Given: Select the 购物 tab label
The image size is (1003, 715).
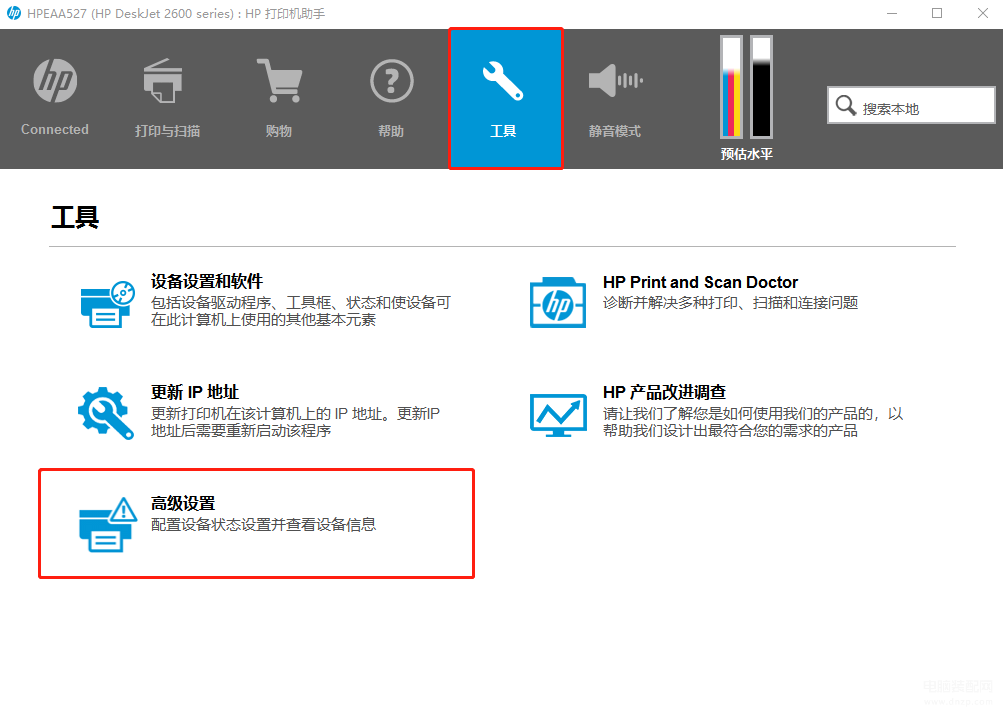Looking at the screenshot, I should click(x=279, y=131).
